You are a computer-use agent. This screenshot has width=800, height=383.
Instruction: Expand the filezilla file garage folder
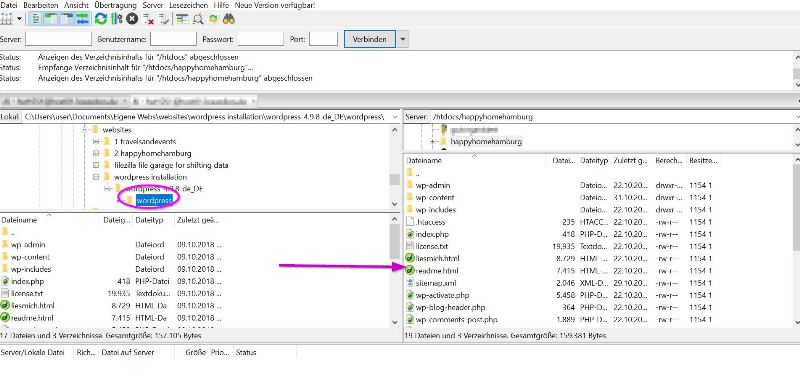(95, 165)
